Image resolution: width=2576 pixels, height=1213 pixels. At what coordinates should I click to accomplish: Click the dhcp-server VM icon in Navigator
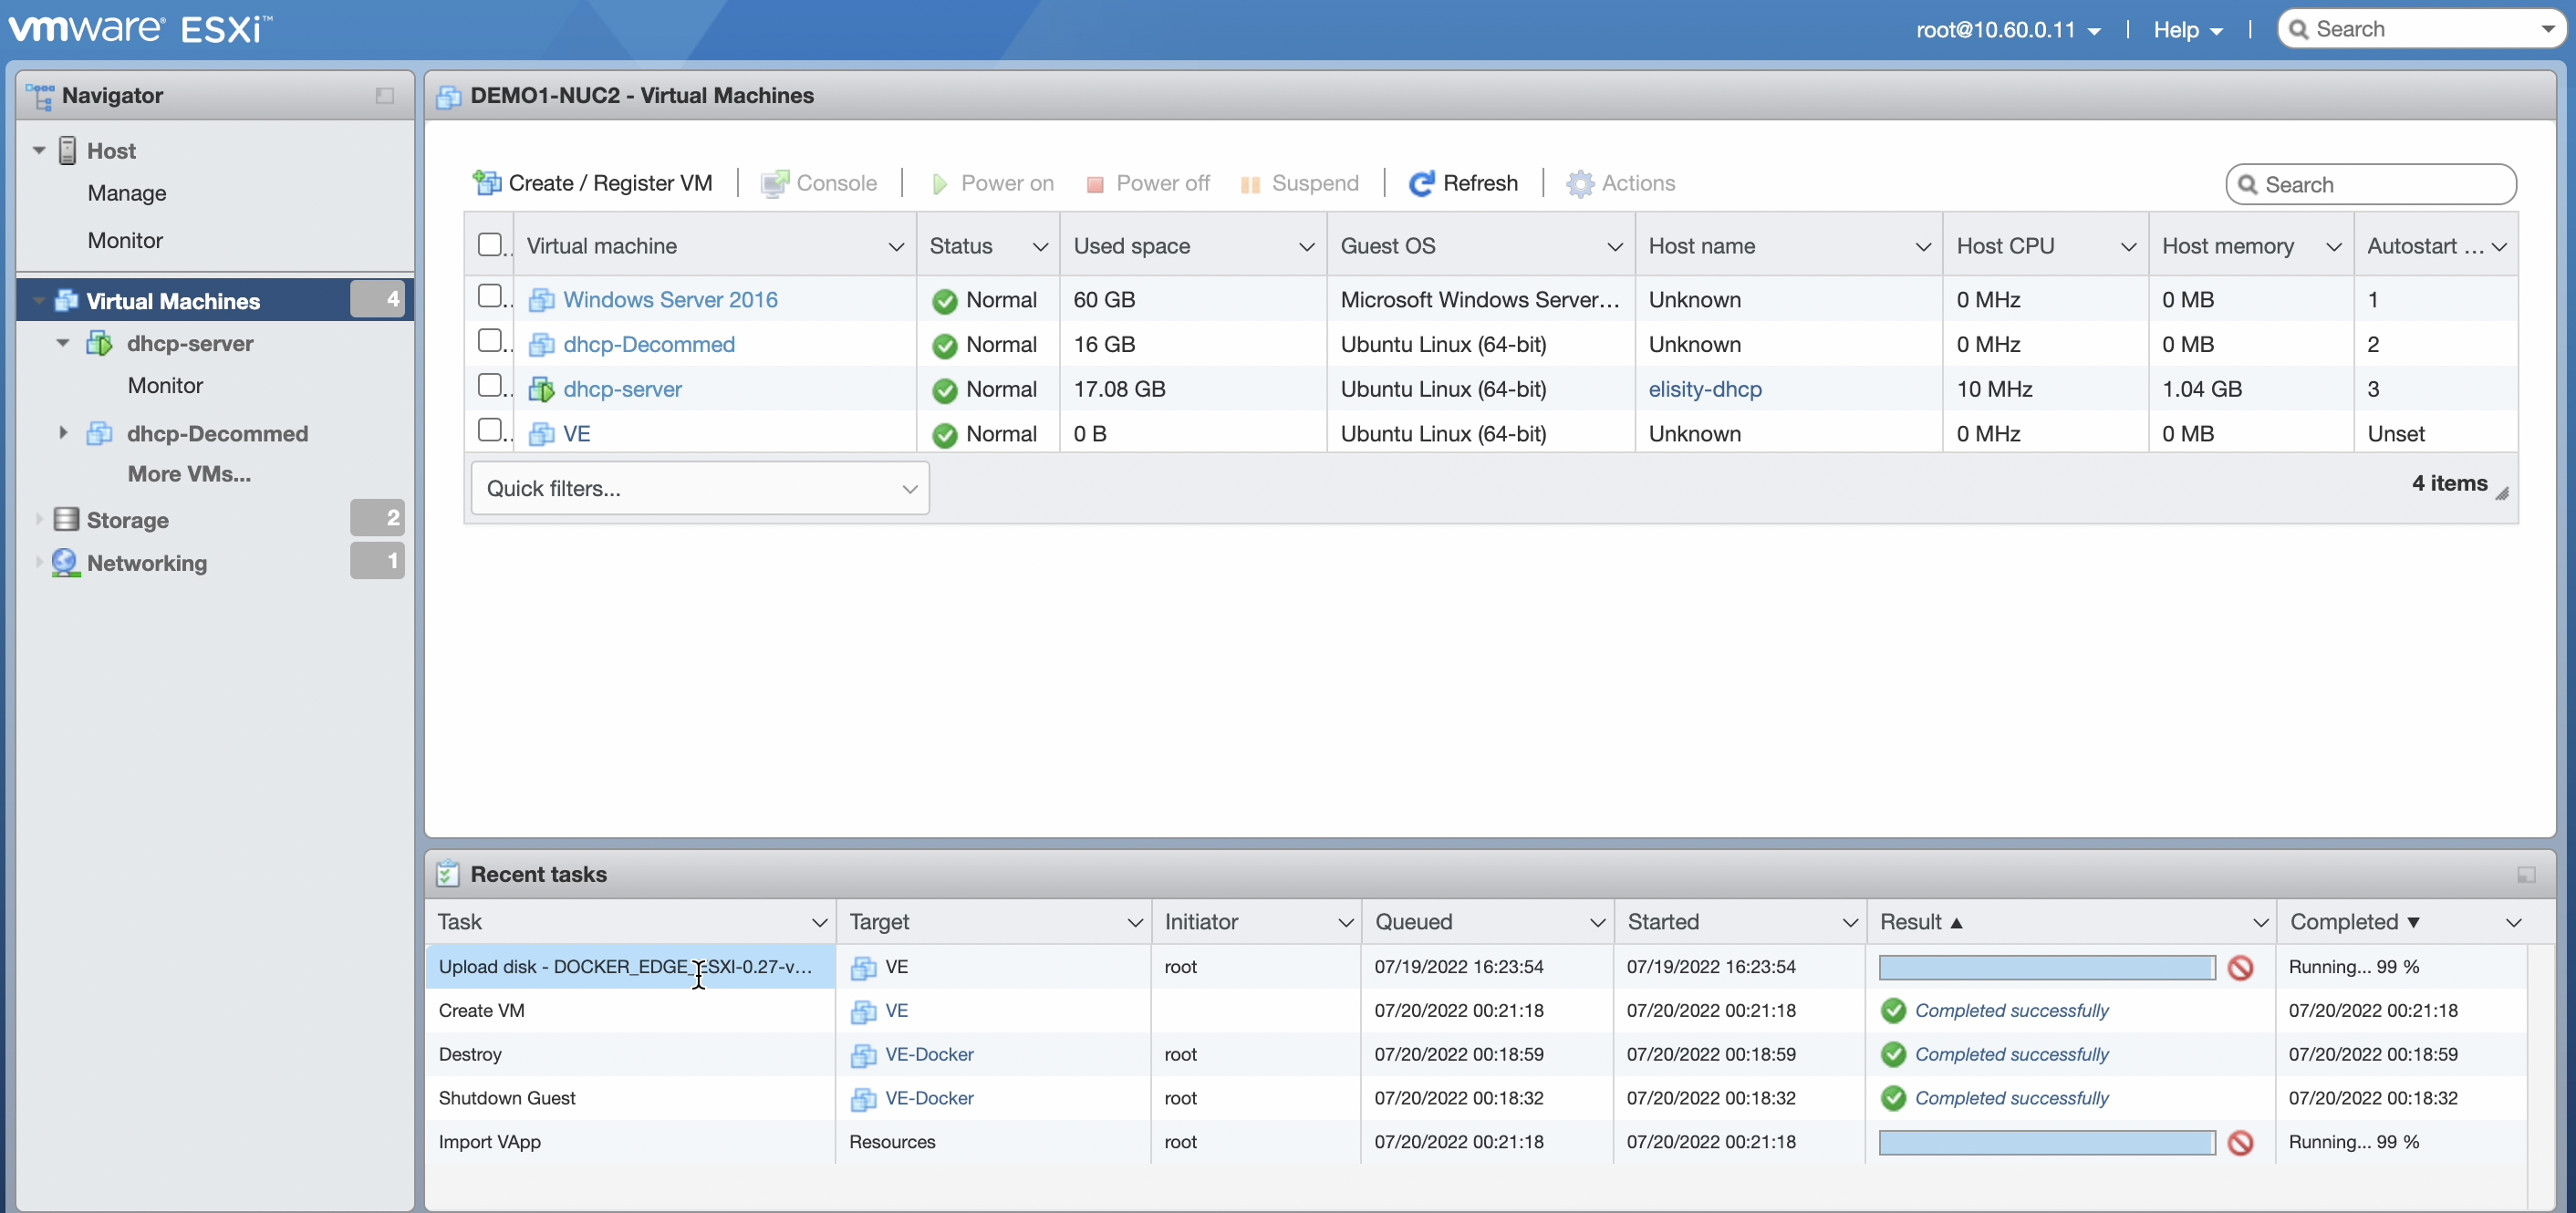[x=99, y=344]
